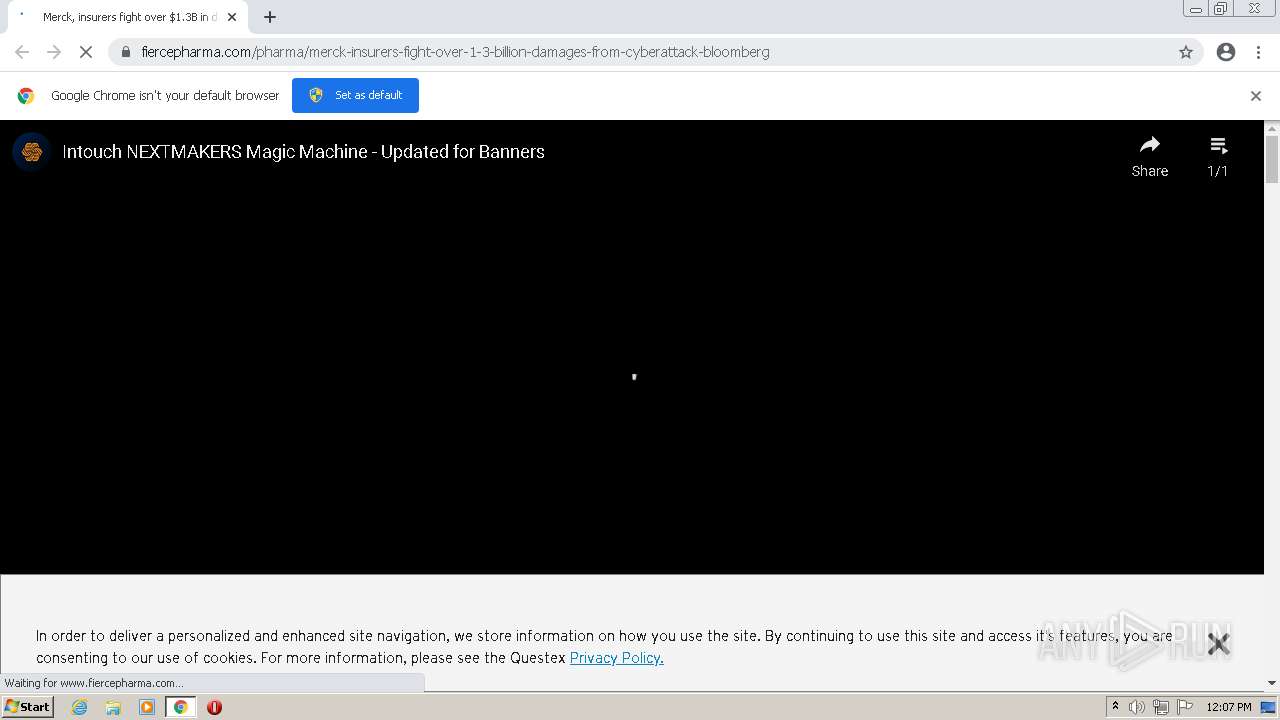Open the media player taskbar icon
The width and height of the screenshot is (1280, 720).
(147, 707)
